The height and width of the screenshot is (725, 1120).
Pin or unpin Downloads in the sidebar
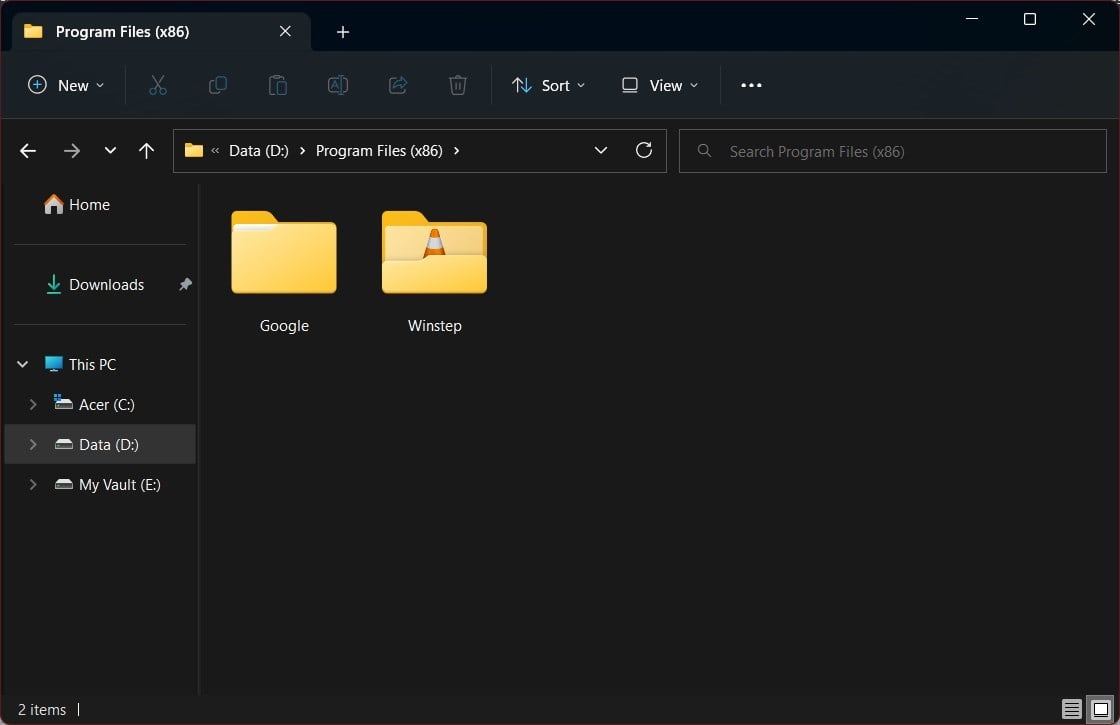coord(184,284)
